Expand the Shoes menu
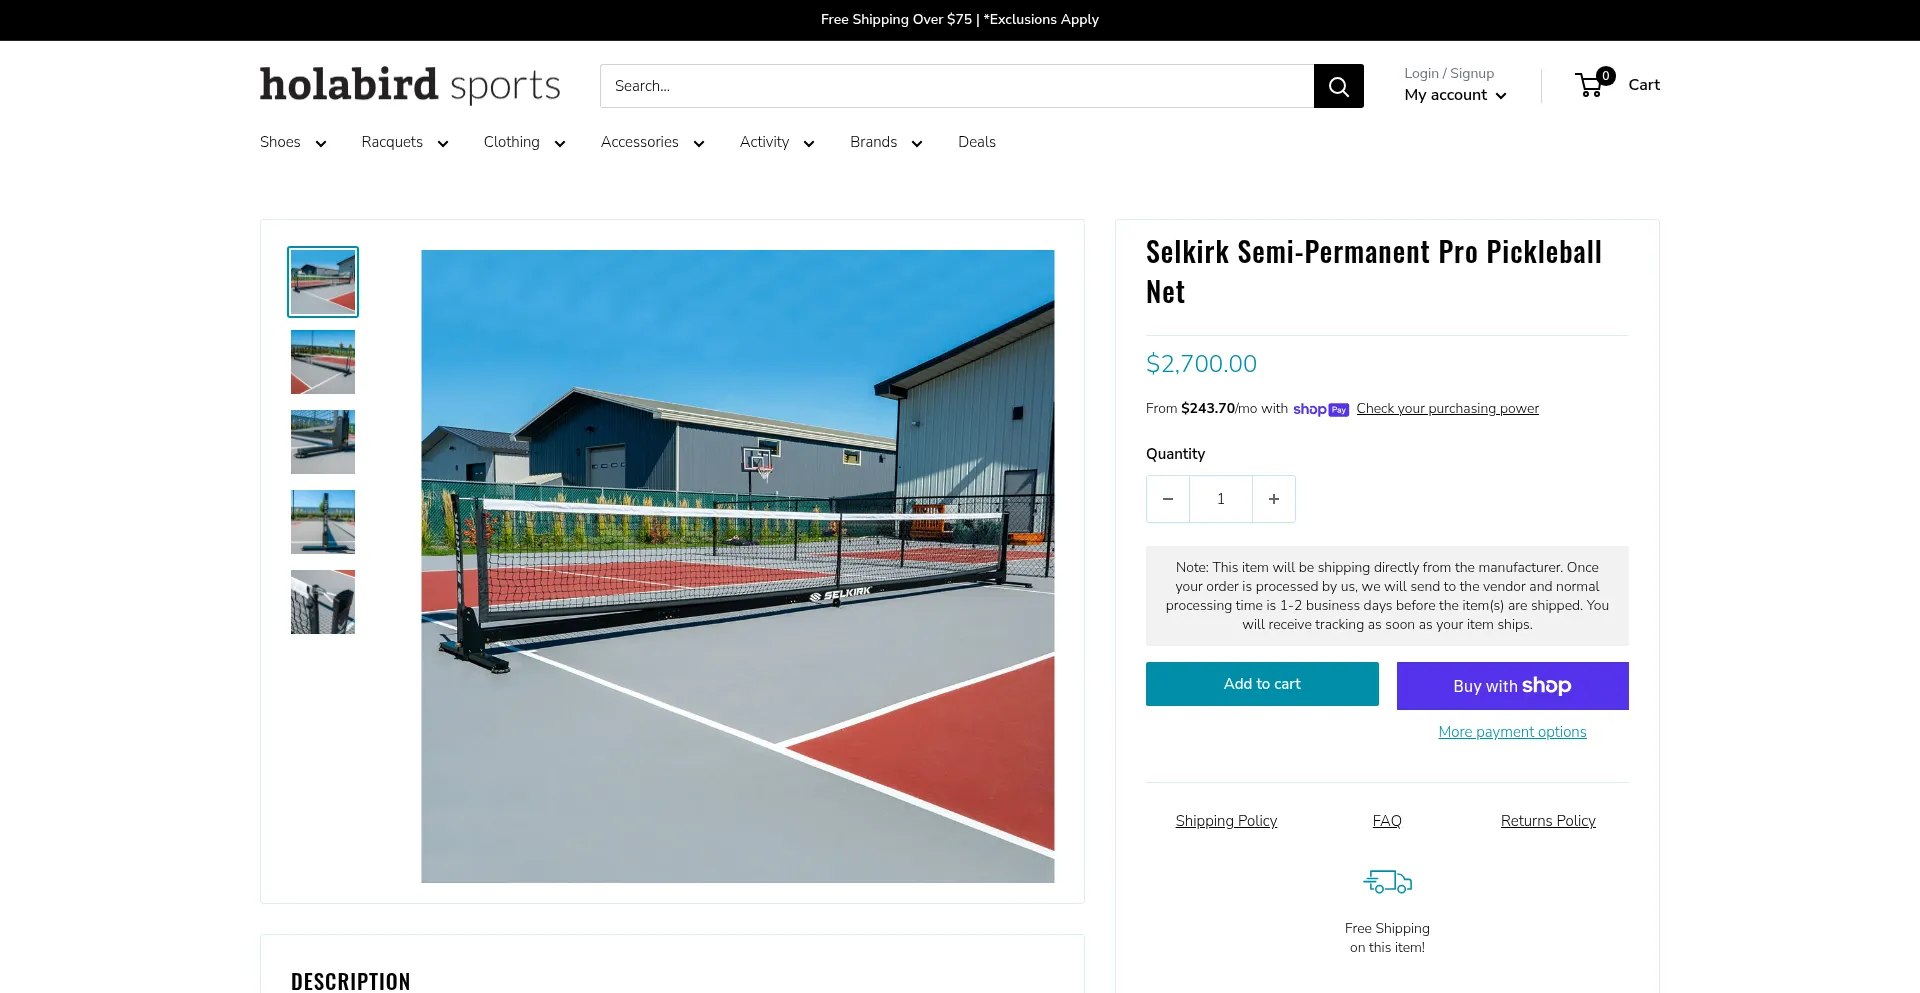Image resolution: width=1920 pixels, height=993 pixels. pos(293,142)
